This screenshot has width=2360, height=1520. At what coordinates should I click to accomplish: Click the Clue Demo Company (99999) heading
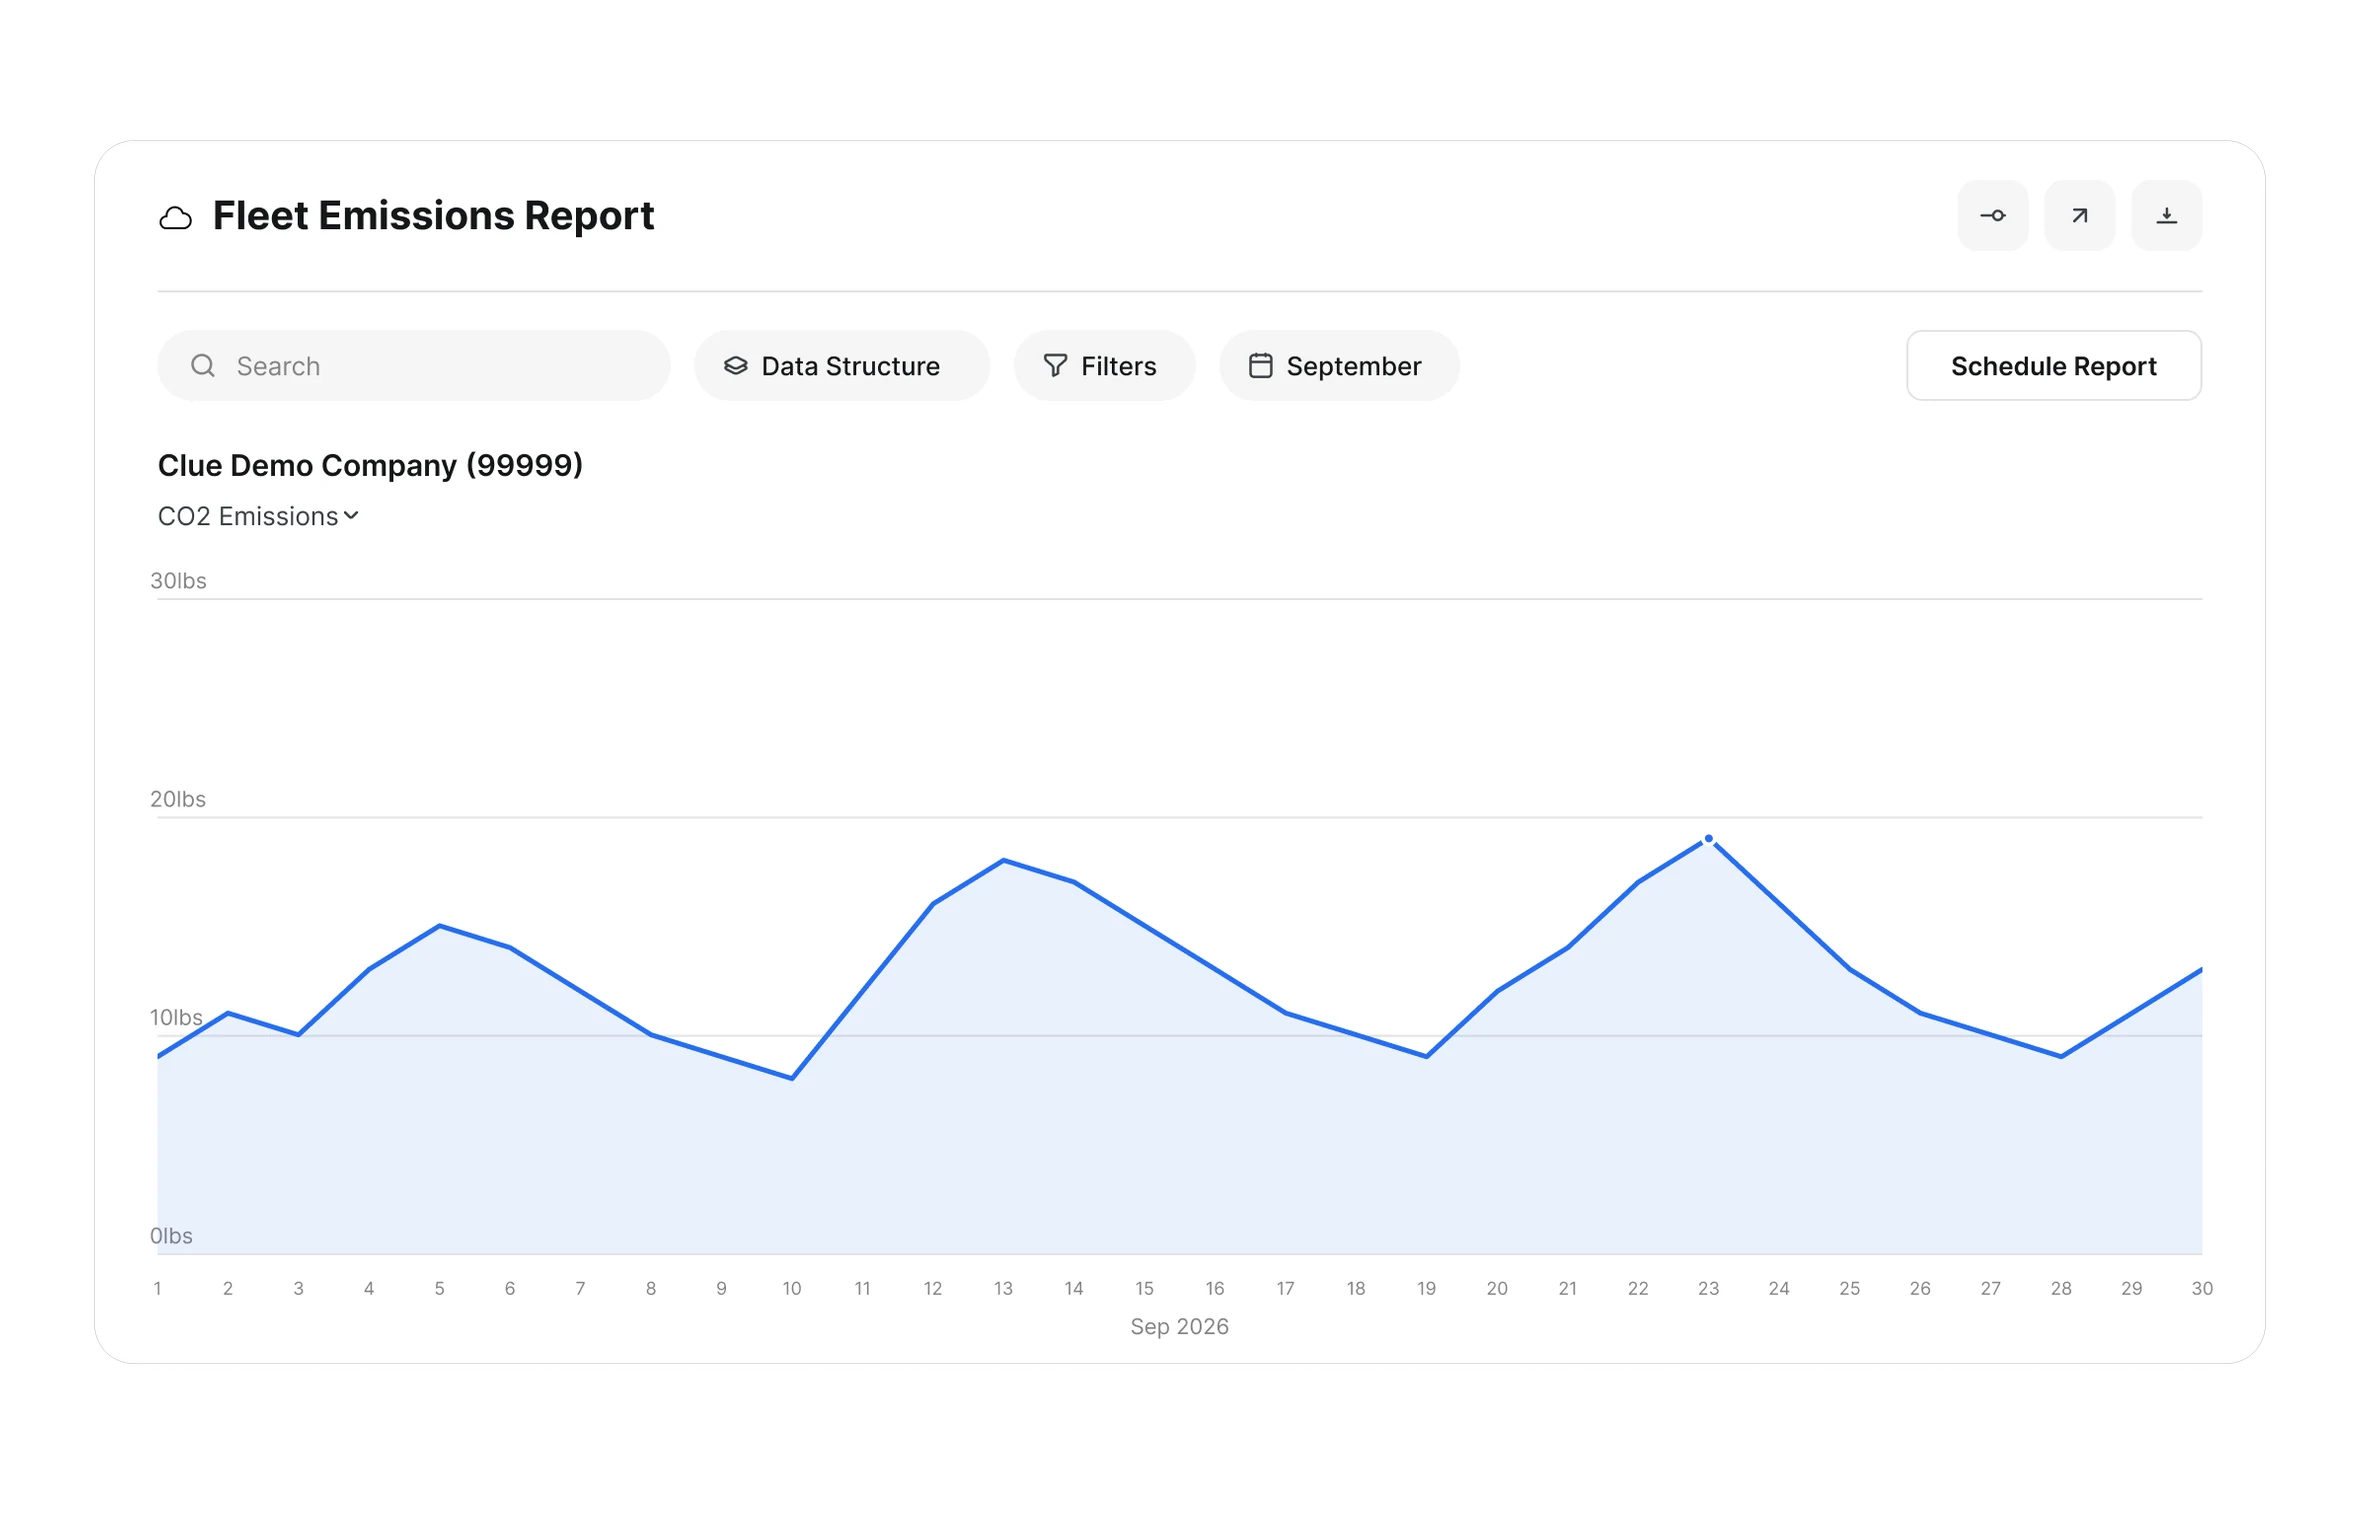(x=370, y=465)
